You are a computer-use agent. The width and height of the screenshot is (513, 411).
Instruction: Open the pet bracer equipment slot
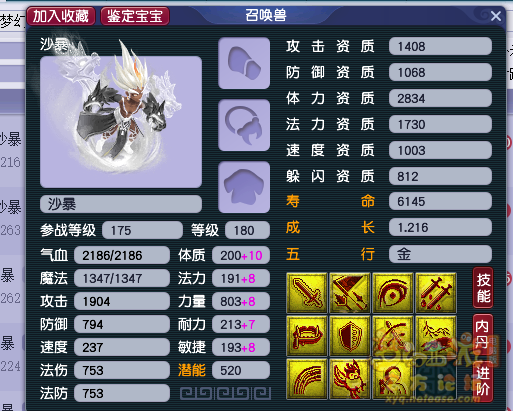tap(244, 63)
